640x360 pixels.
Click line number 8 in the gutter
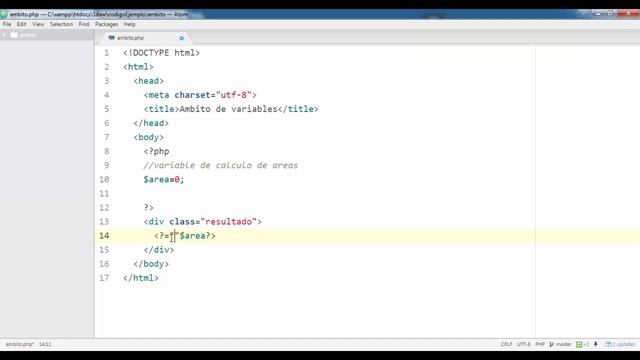point(106,151)
